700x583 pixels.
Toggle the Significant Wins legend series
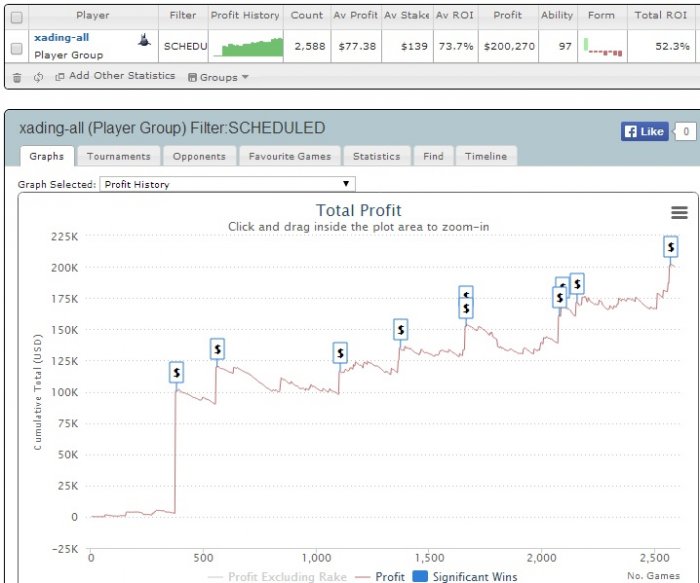pyautogui.click(x=465, y=577)
